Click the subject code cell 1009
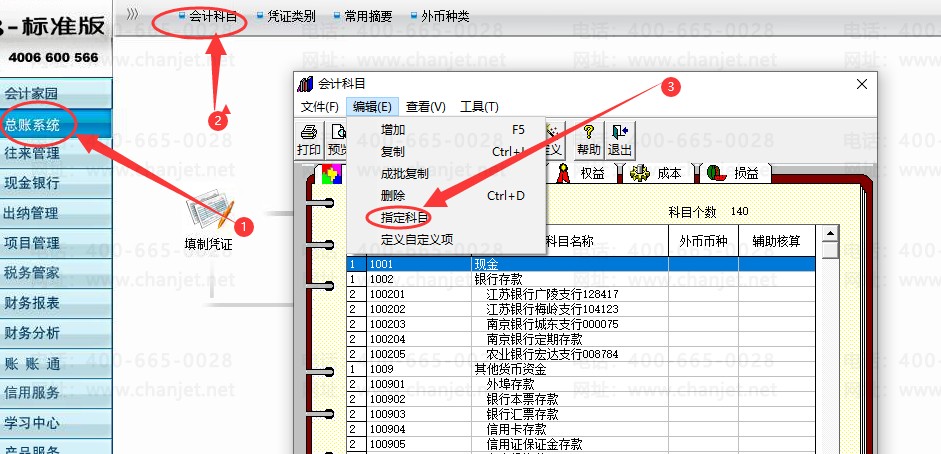 point(419,369)
